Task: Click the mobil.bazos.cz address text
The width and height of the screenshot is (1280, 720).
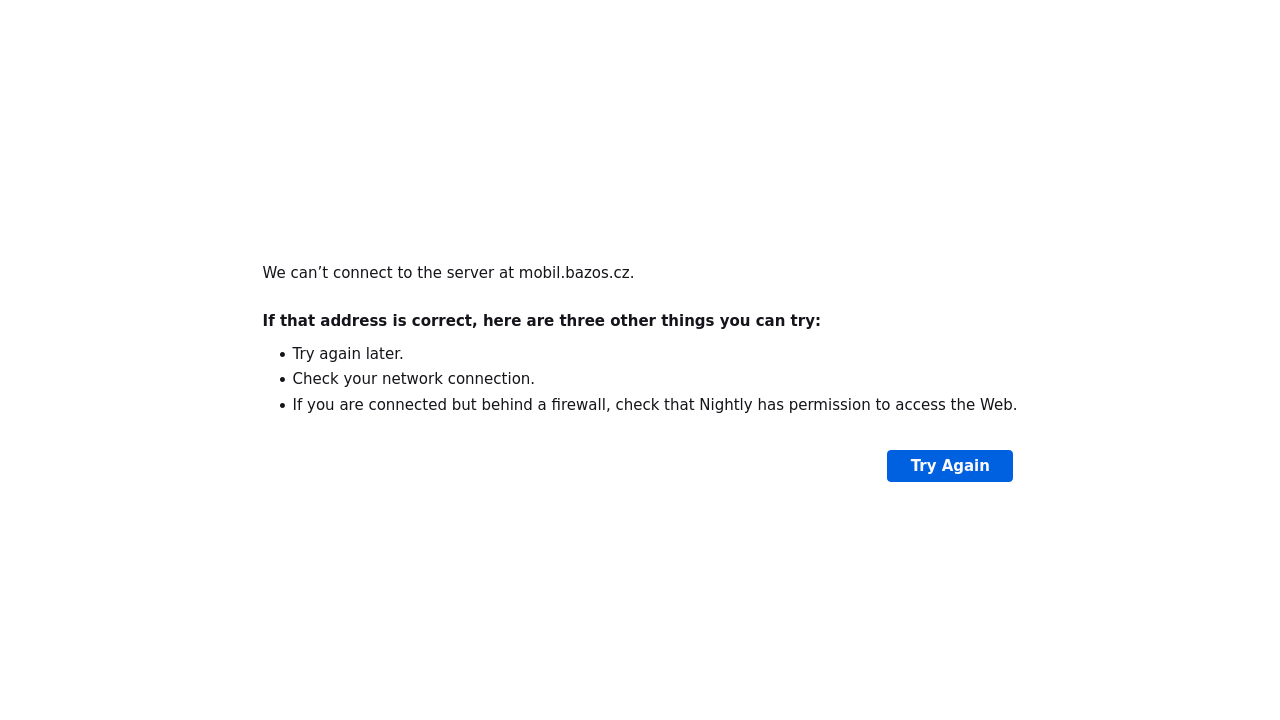Action: pyautogui.click(x=575, y=273)
